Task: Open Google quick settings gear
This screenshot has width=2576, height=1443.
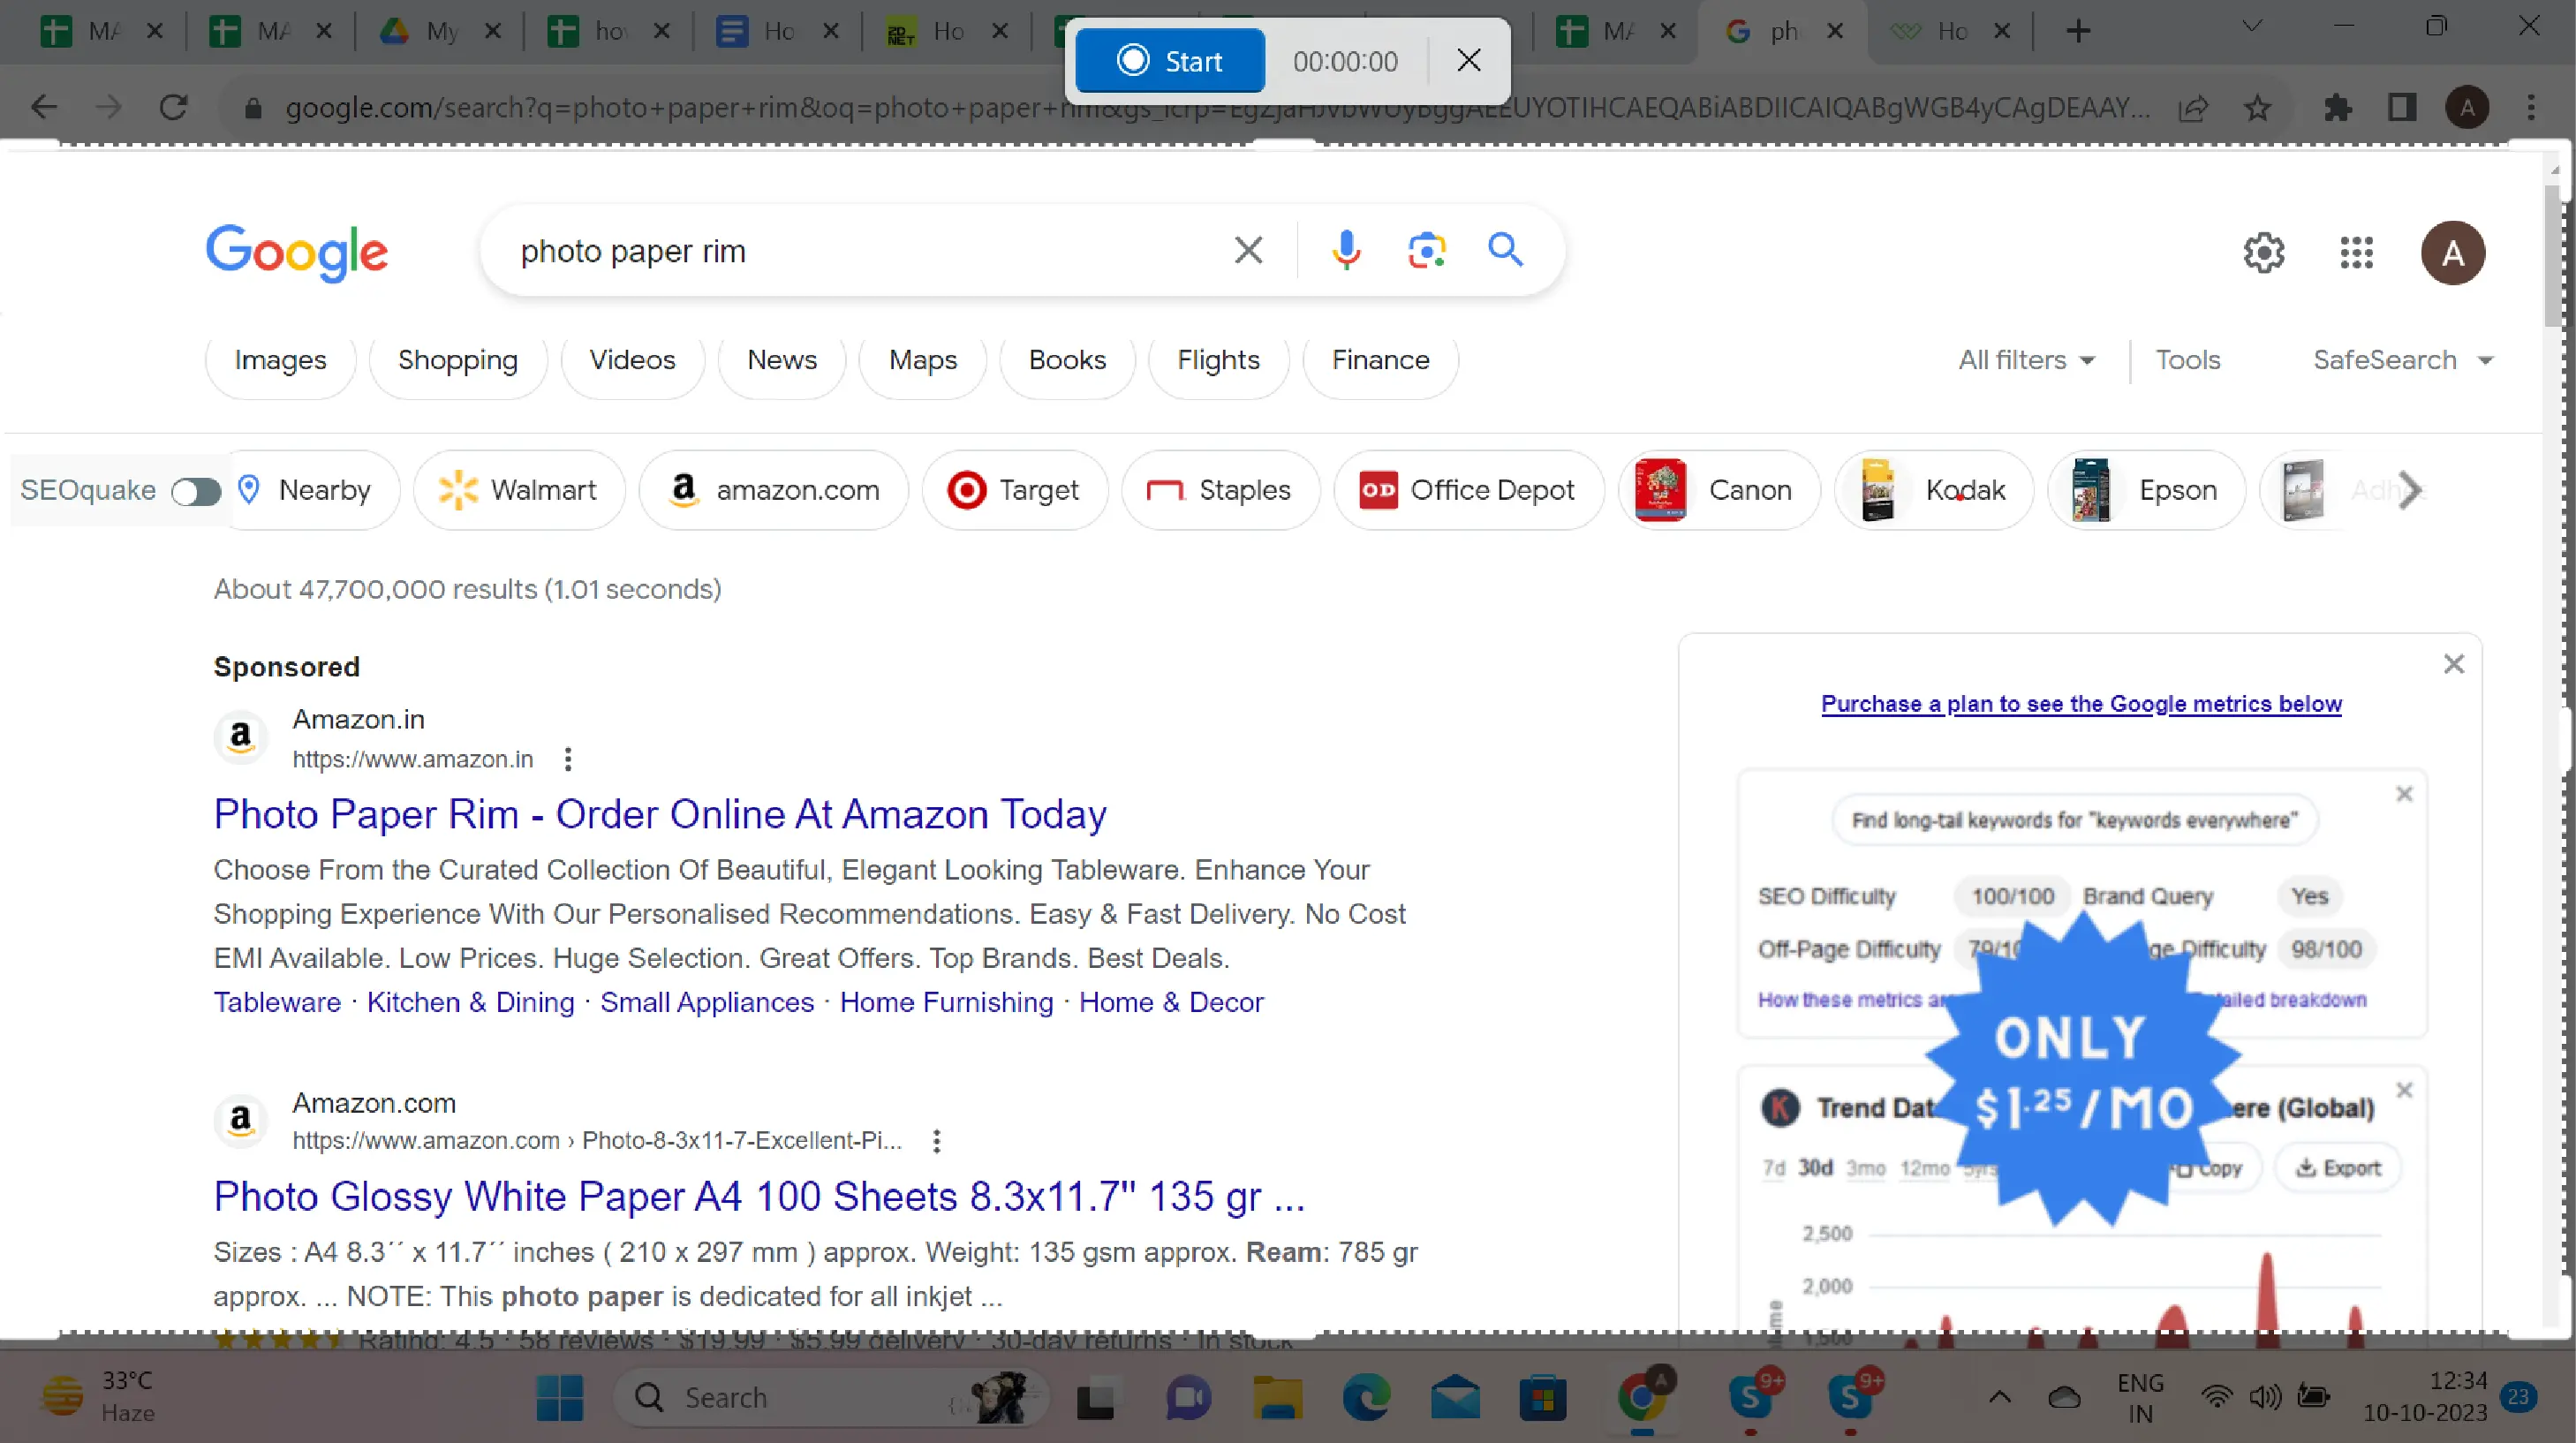Action: coord(2263,253)
